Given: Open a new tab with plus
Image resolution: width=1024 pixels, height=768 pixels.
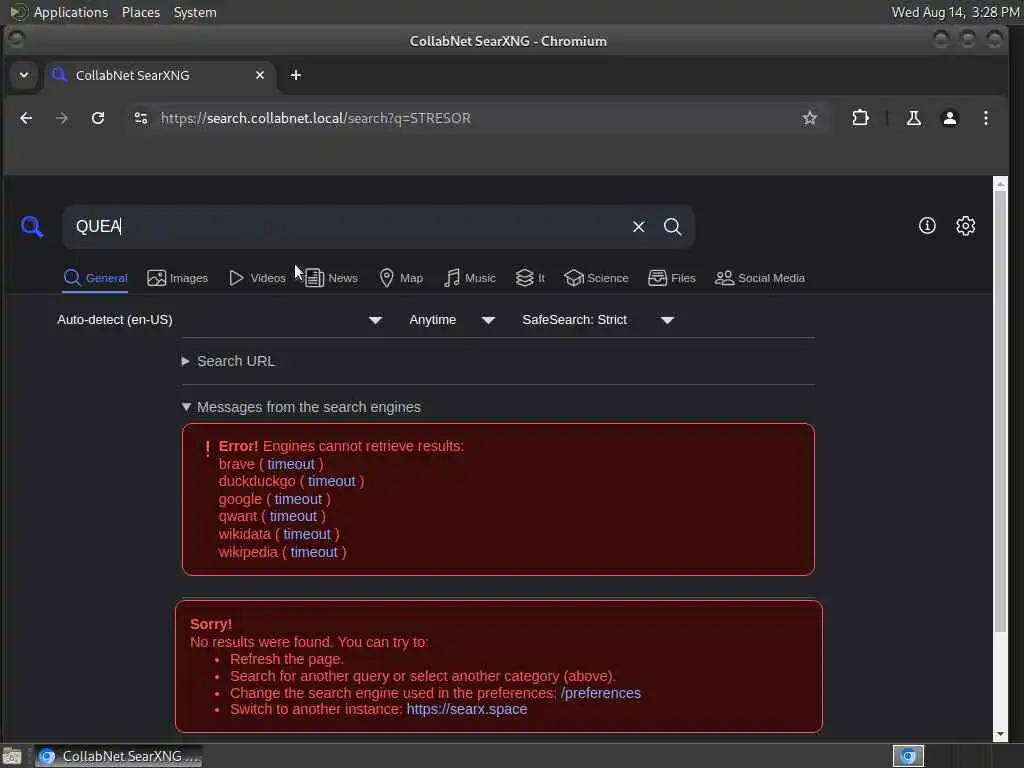Looking at the screenshot, I should click(x=296, y=75).
